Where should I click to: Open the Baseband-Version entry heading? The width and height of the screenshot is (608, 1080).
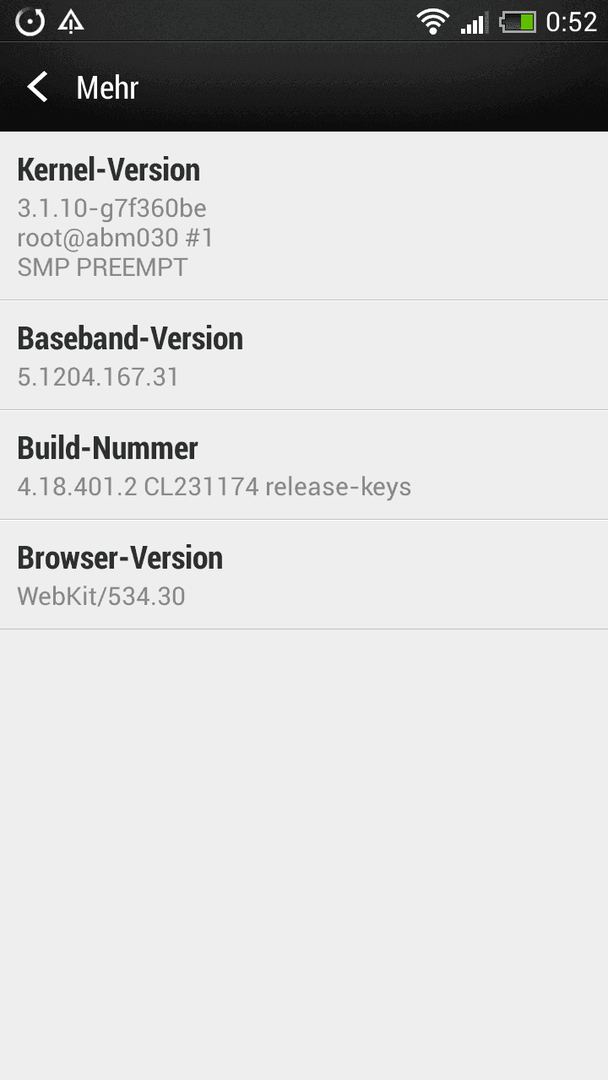pyautogui.click(x=130, y=338)
